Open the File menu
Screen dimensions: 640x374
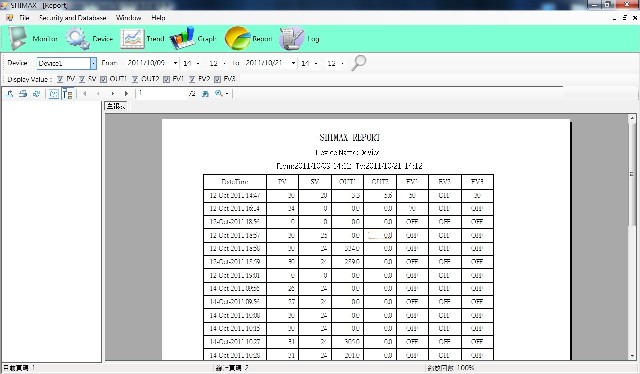point(24,18)
